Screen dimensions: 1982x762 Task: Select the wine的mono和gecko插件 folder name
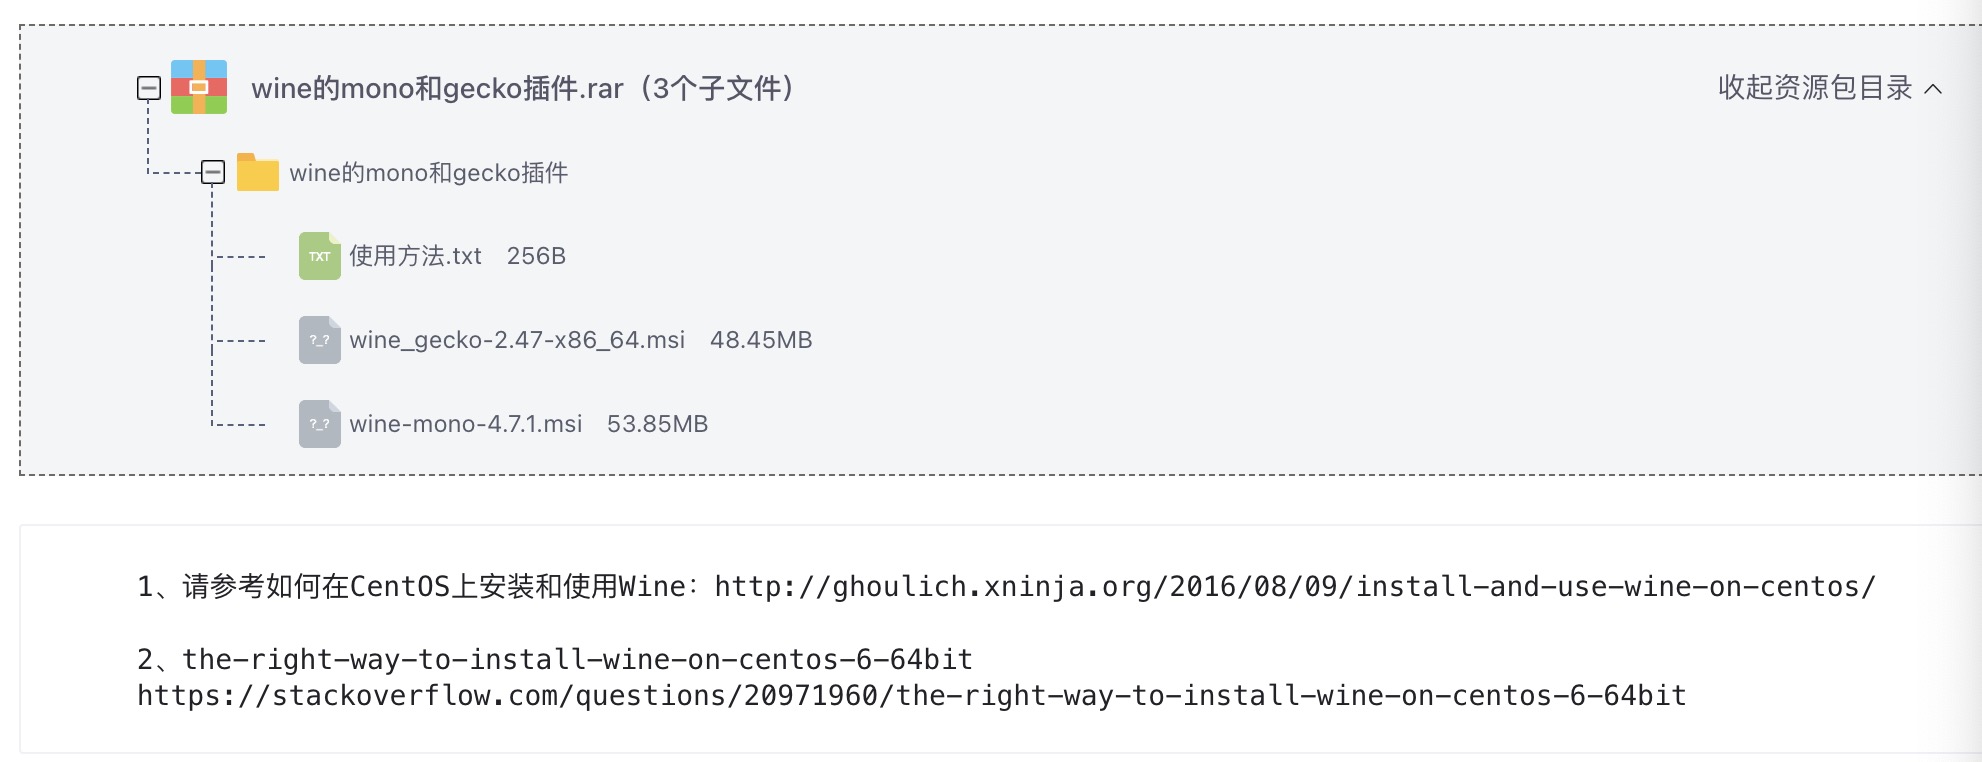[x=428, y=173]
